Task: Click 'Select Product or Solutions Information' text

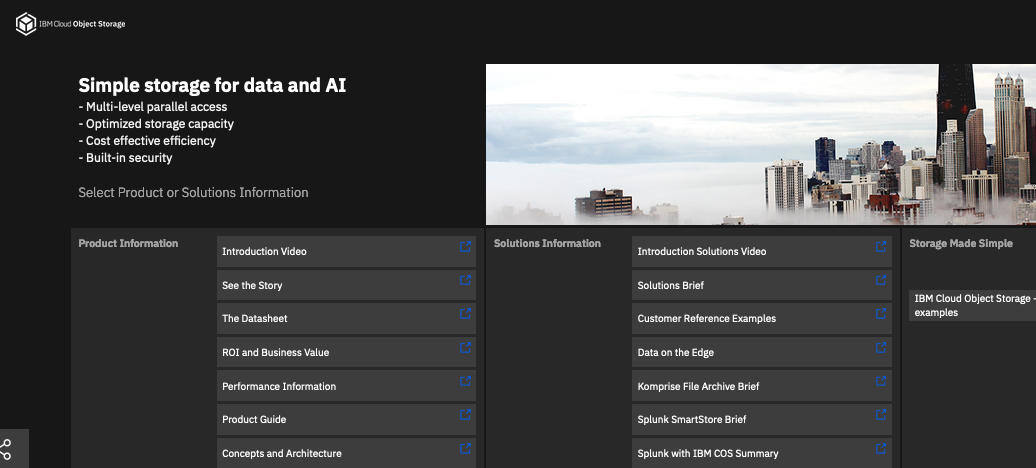Action: coord(194,192)
